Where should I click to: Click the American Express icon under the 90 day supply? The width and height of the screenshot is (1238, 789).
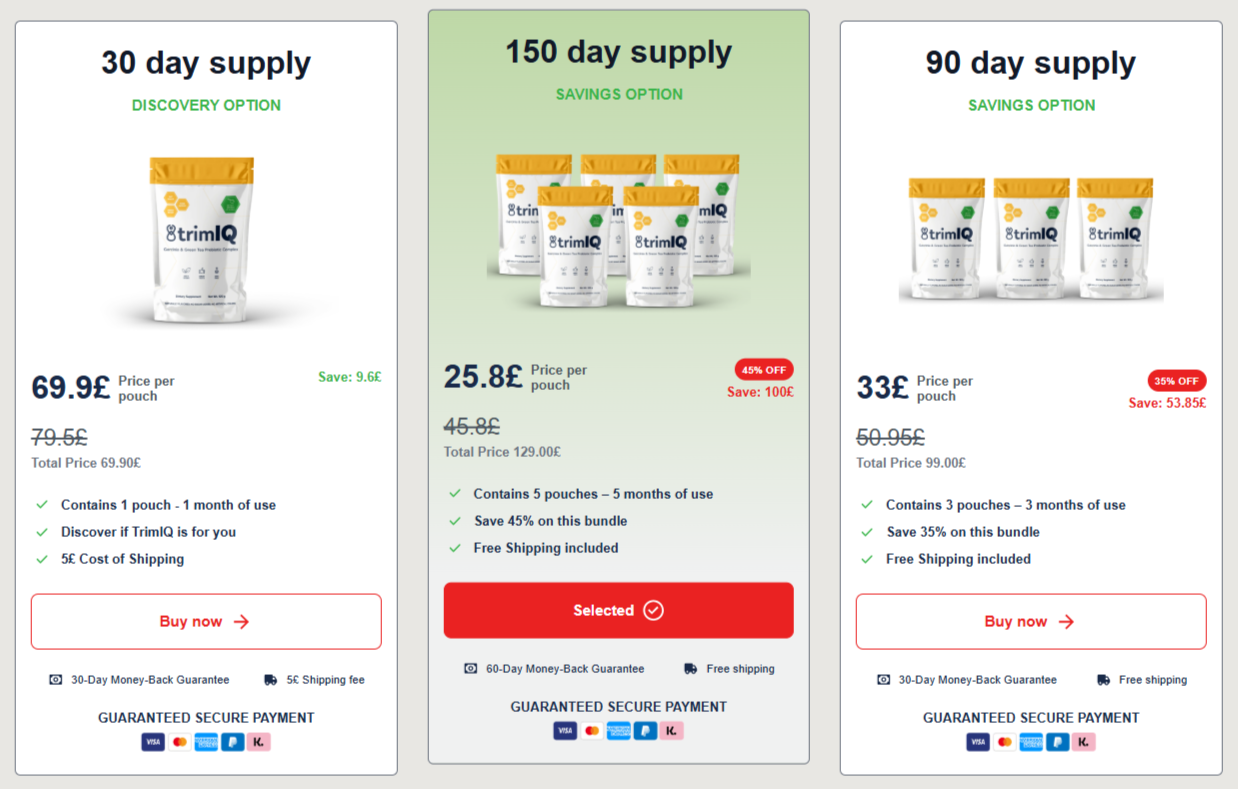1031,742
